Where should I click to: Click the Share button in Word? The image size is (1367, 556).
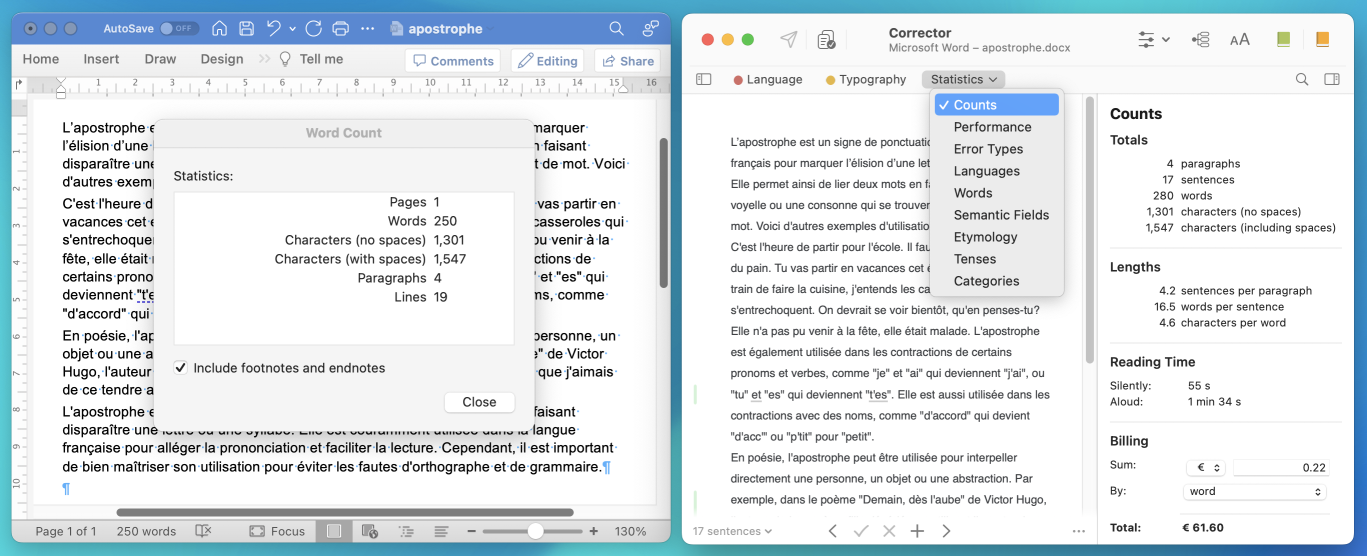(627, 61)
